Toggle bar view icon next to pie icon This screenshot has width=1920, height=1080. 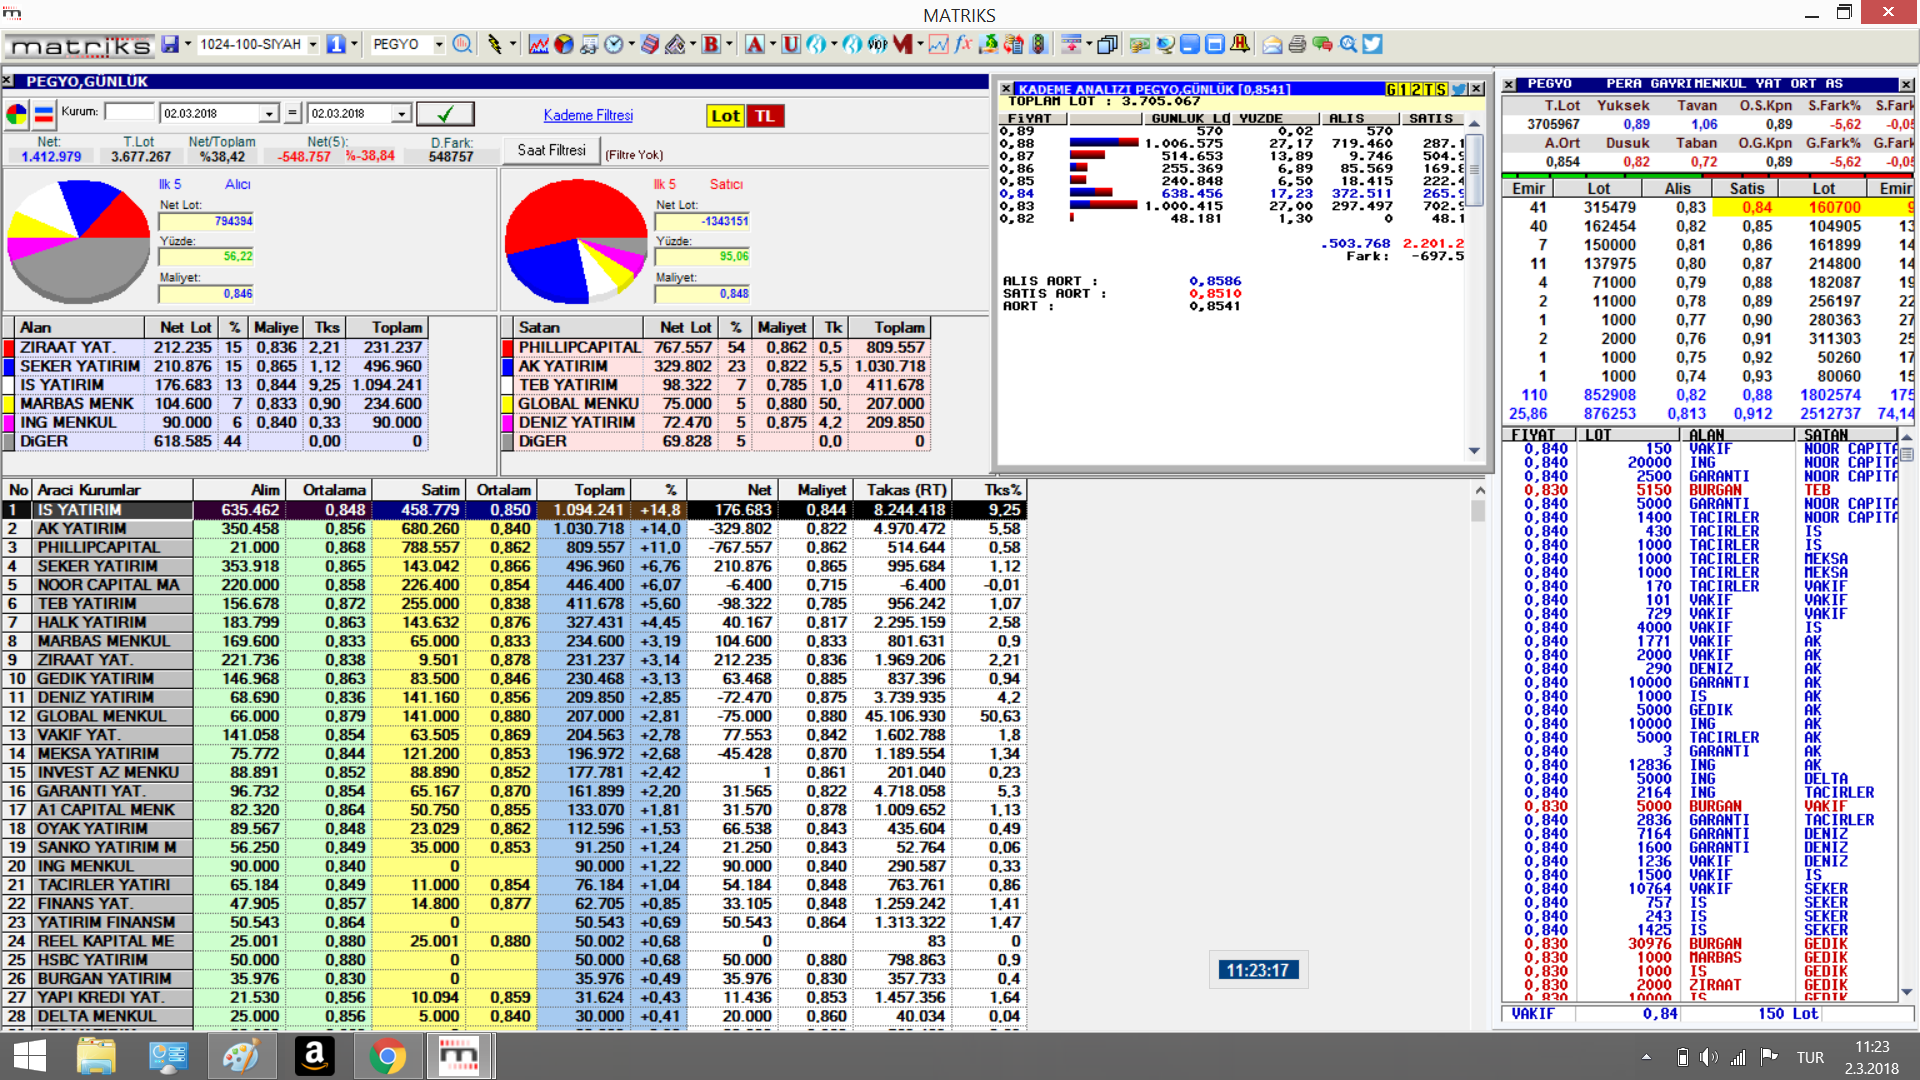coord(44,114)
